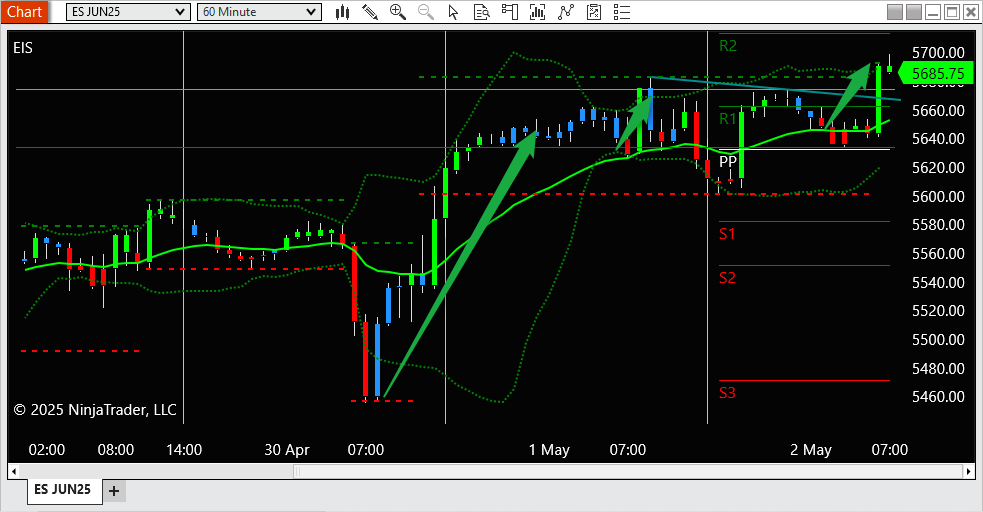Click the S2 support label
The width and height of the screenshot is (983, 512).
coord(727,278)
